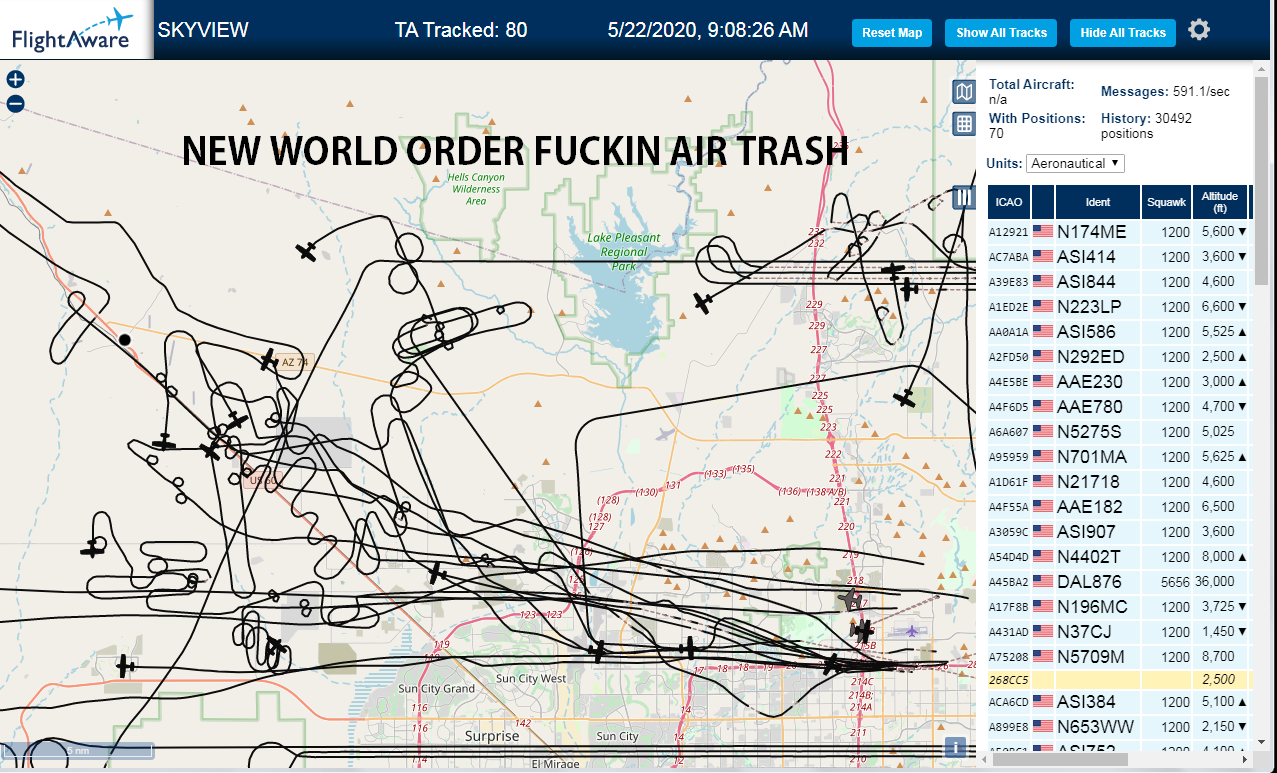Select the ASI414 aircraft row
The height and width of the screenshot is (773, 1277).
click(x=1120, y=257)
